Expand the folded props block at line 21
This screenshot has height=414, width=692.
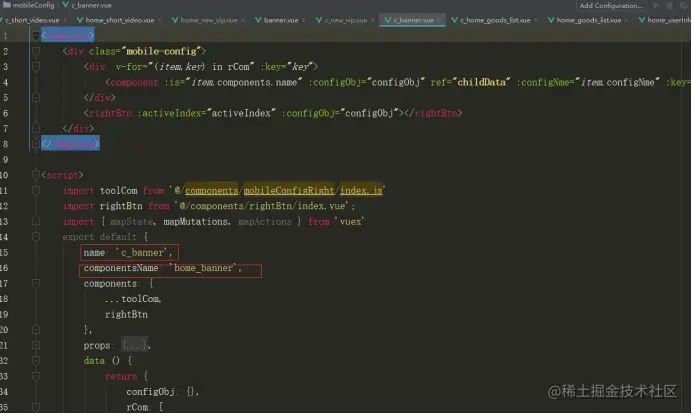[x=36, y=345]
